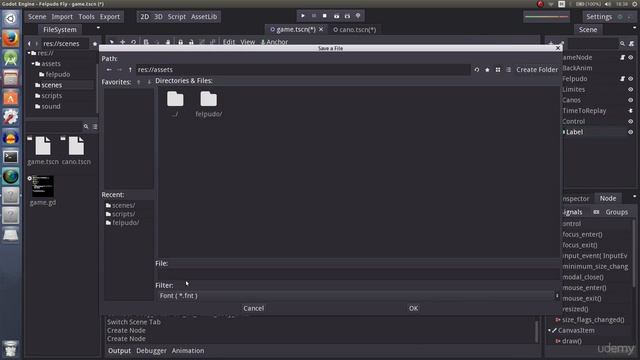Move favorite down arrow
This screenshot has width=640, height=360.
tap(149, 82)
